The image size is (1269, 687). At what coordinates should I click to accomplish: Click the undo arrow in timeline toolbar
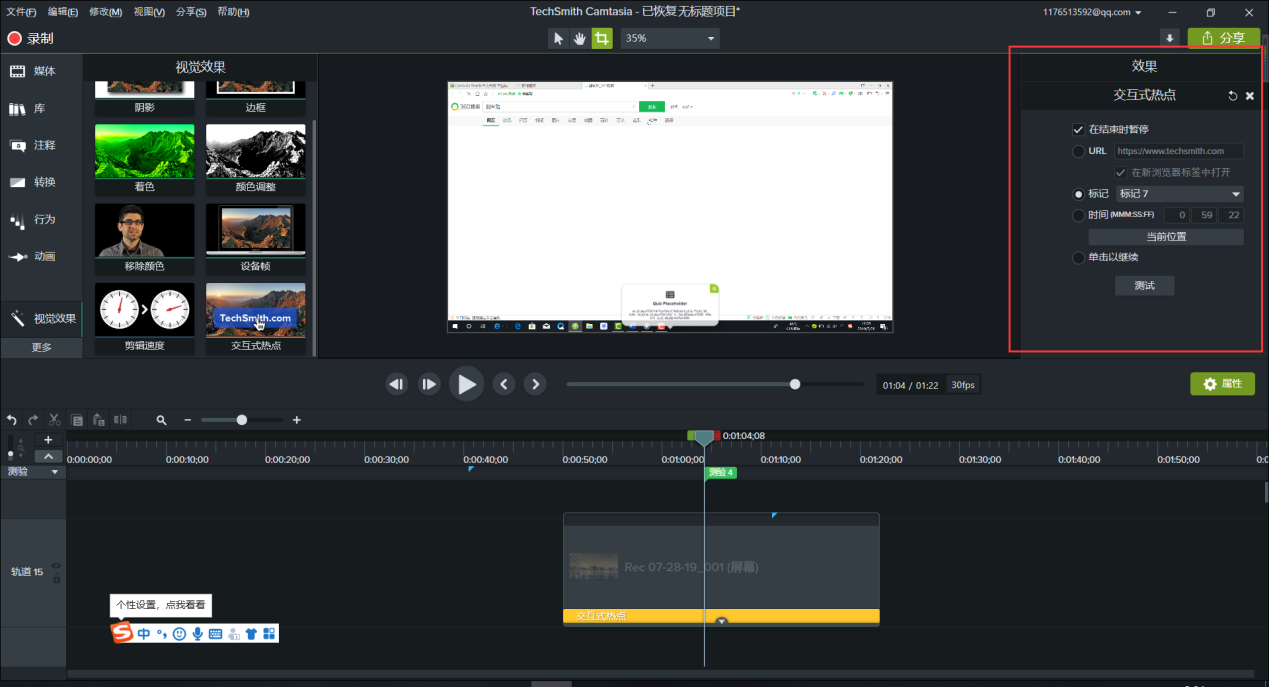[12, 420]
